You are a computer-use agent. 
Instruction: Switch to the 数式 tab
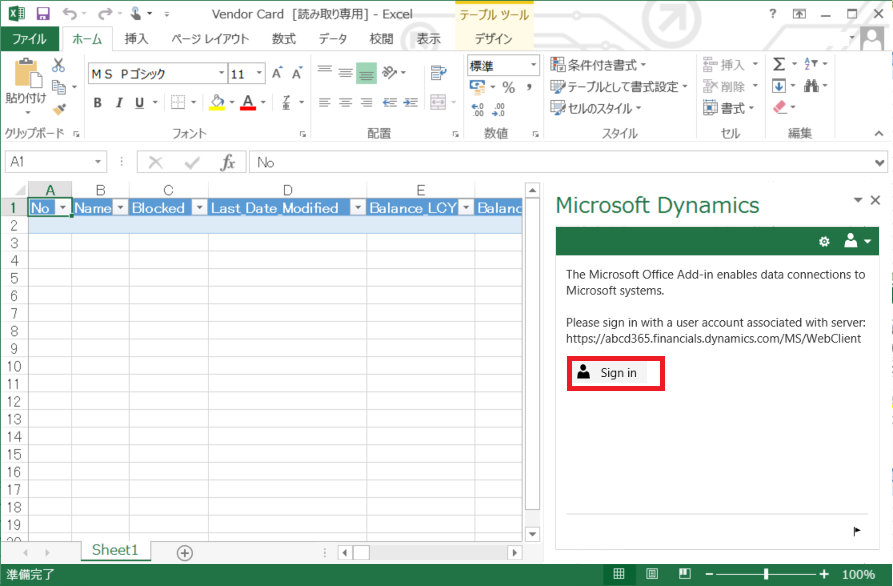(x=284, y=39)
